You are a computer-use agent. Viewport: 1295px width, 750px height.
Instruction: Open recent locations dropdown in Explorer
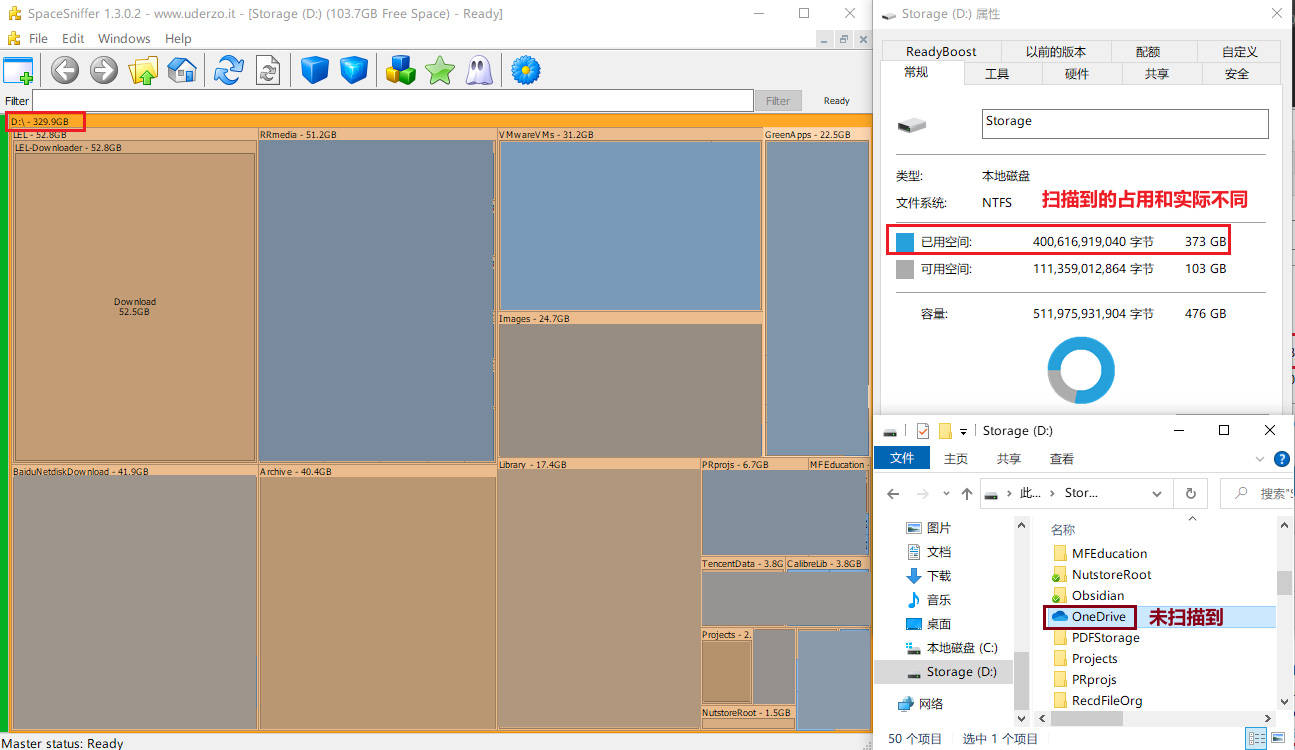coord(945,493)
